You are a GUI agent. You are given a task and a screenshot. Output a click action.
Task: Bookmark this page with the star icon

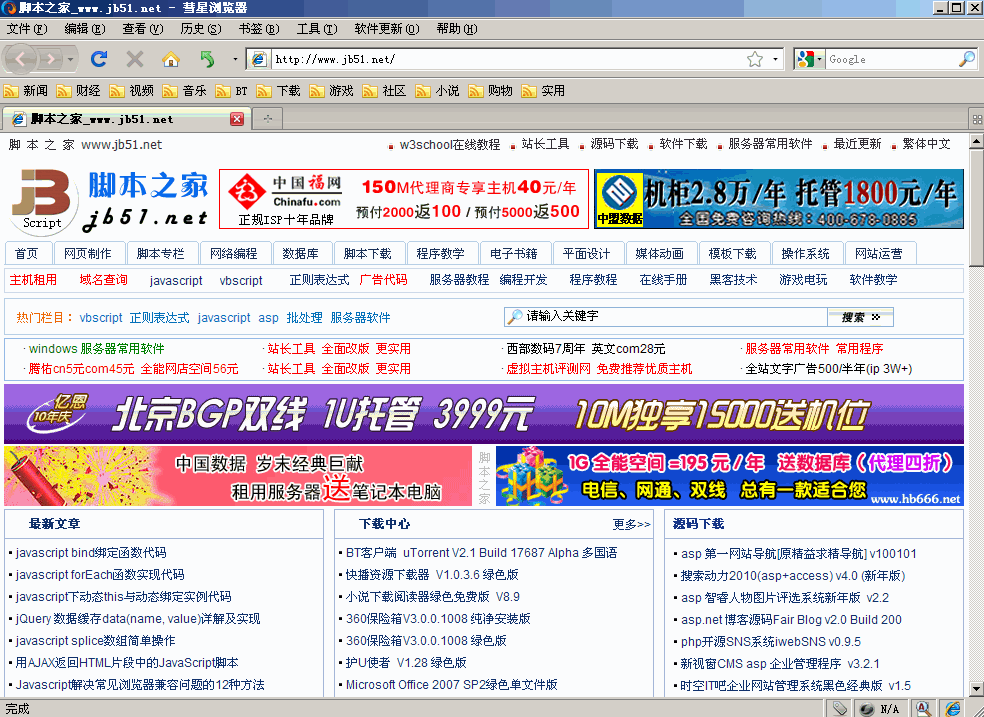click(755, 59)
